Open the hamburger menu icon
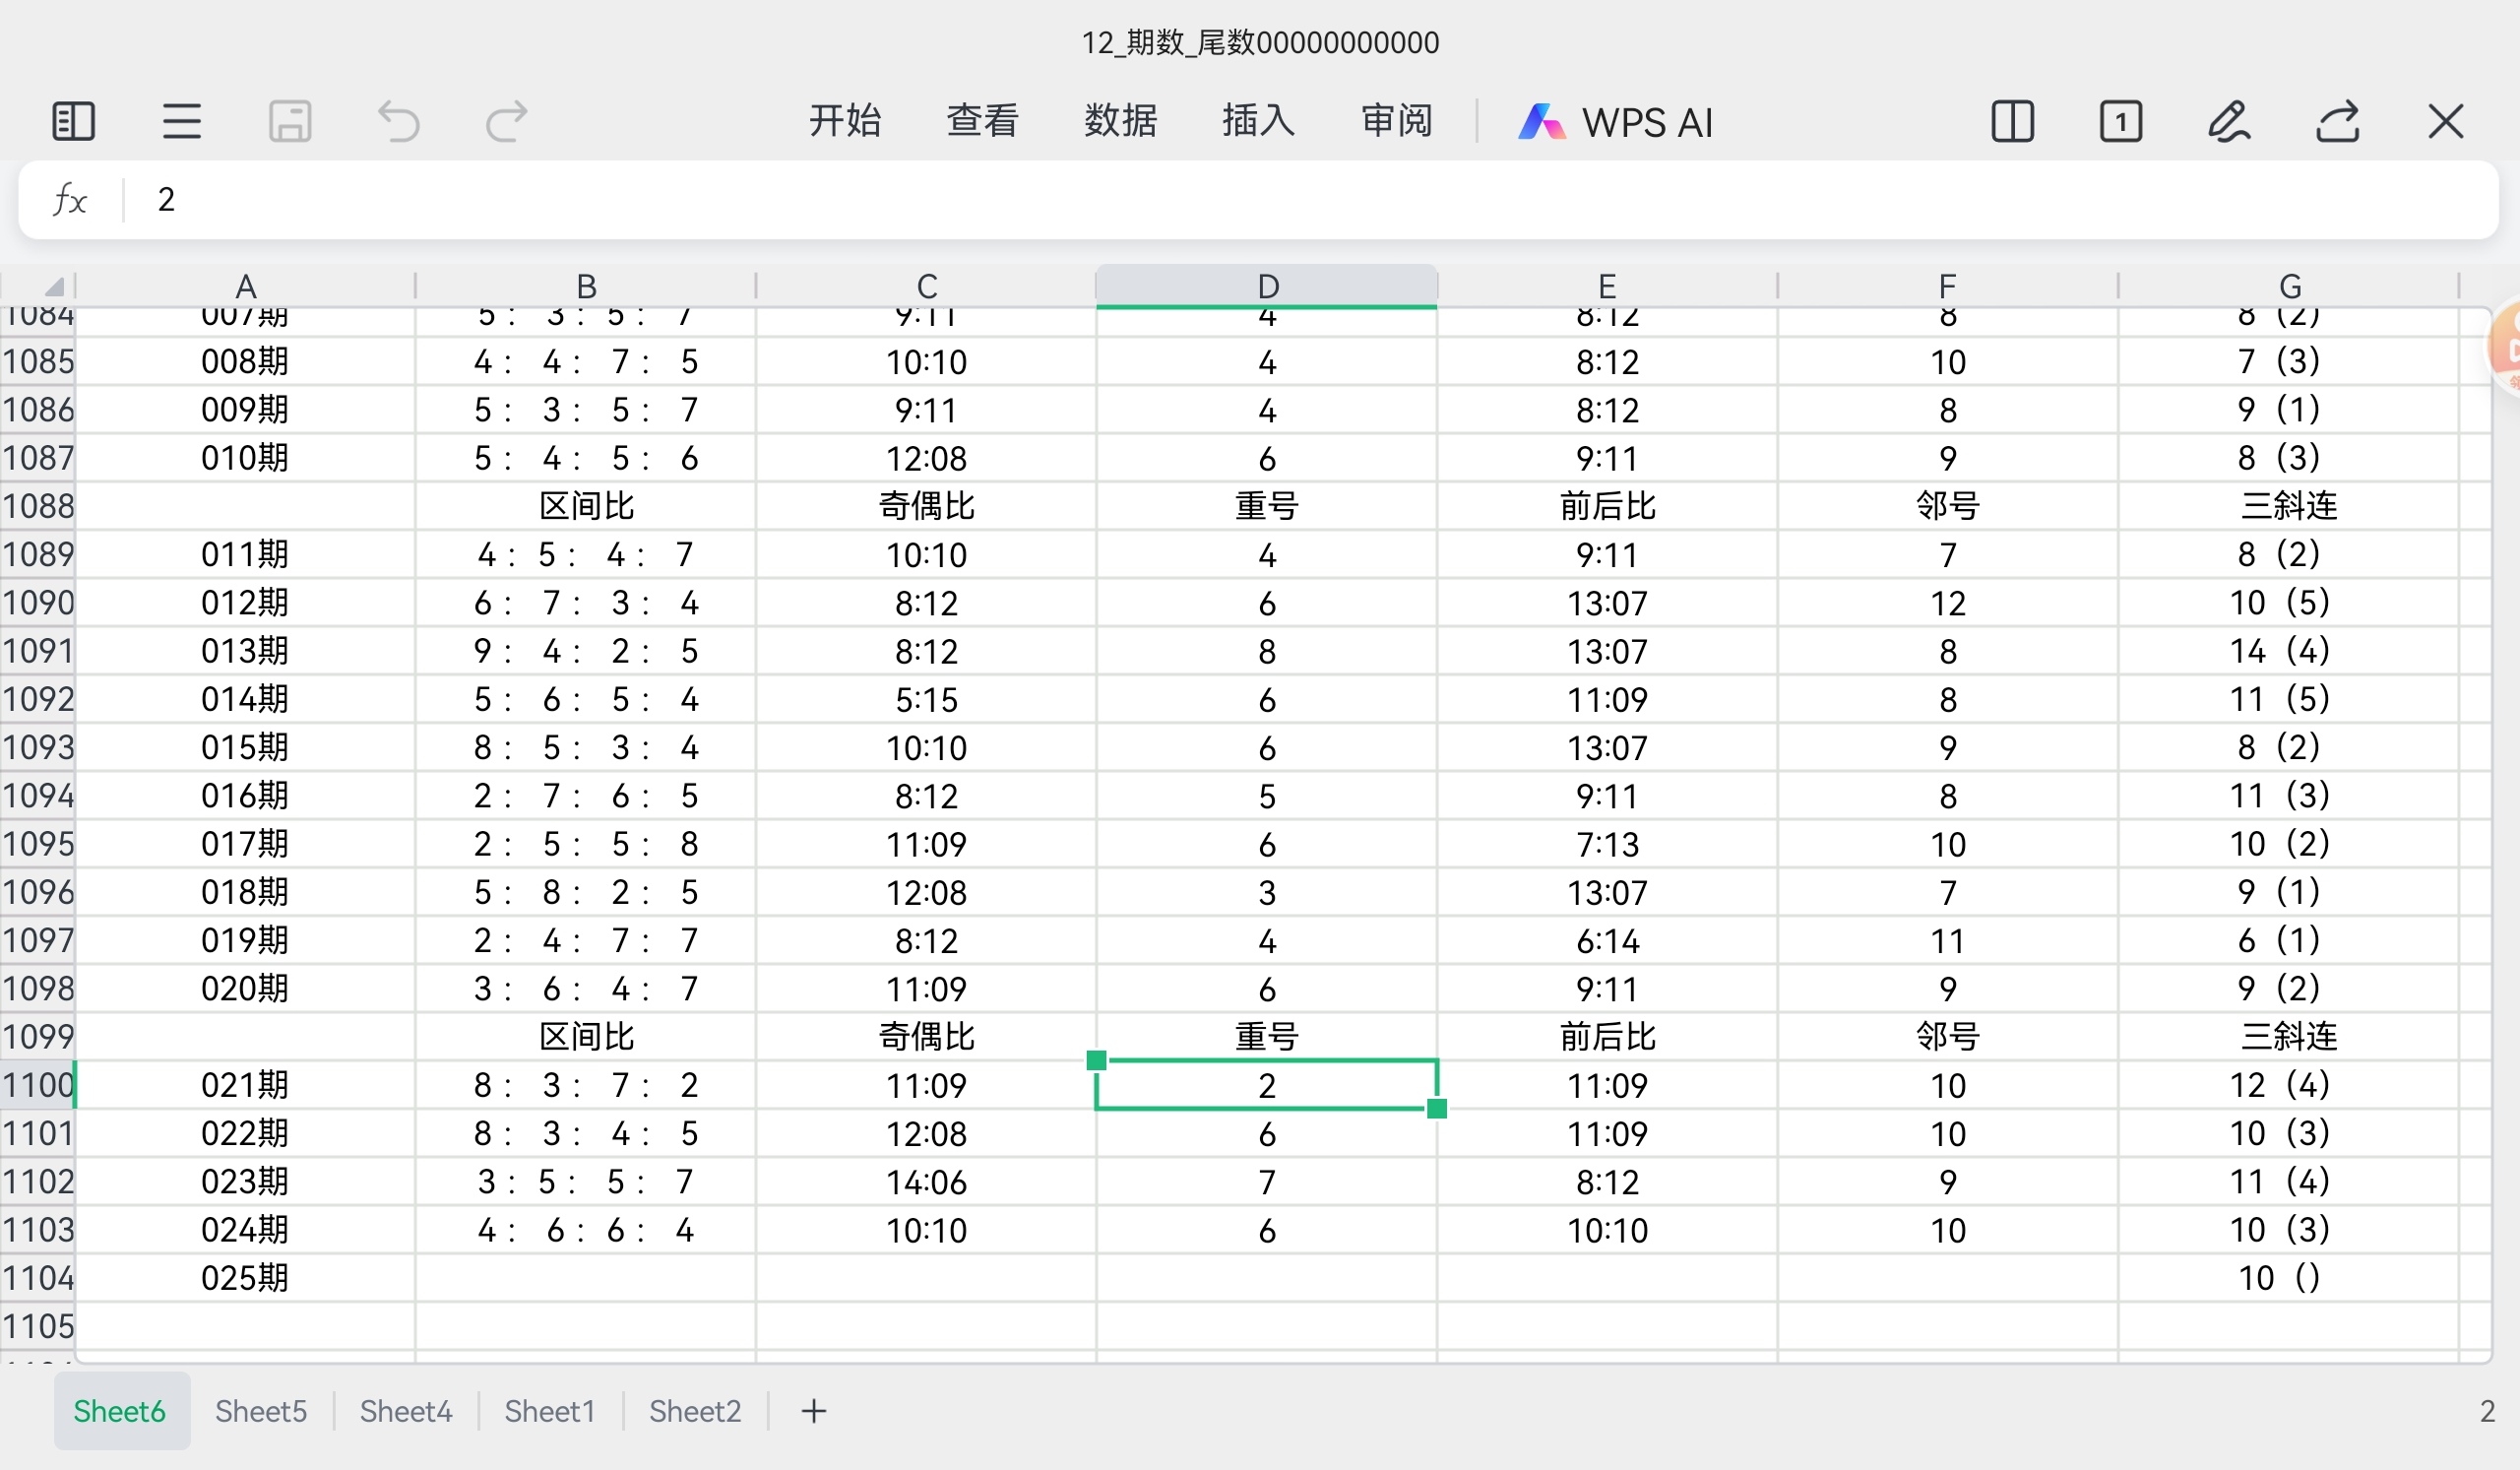Viewport: 2520px width, 1470px height. [x=181, y=122]
